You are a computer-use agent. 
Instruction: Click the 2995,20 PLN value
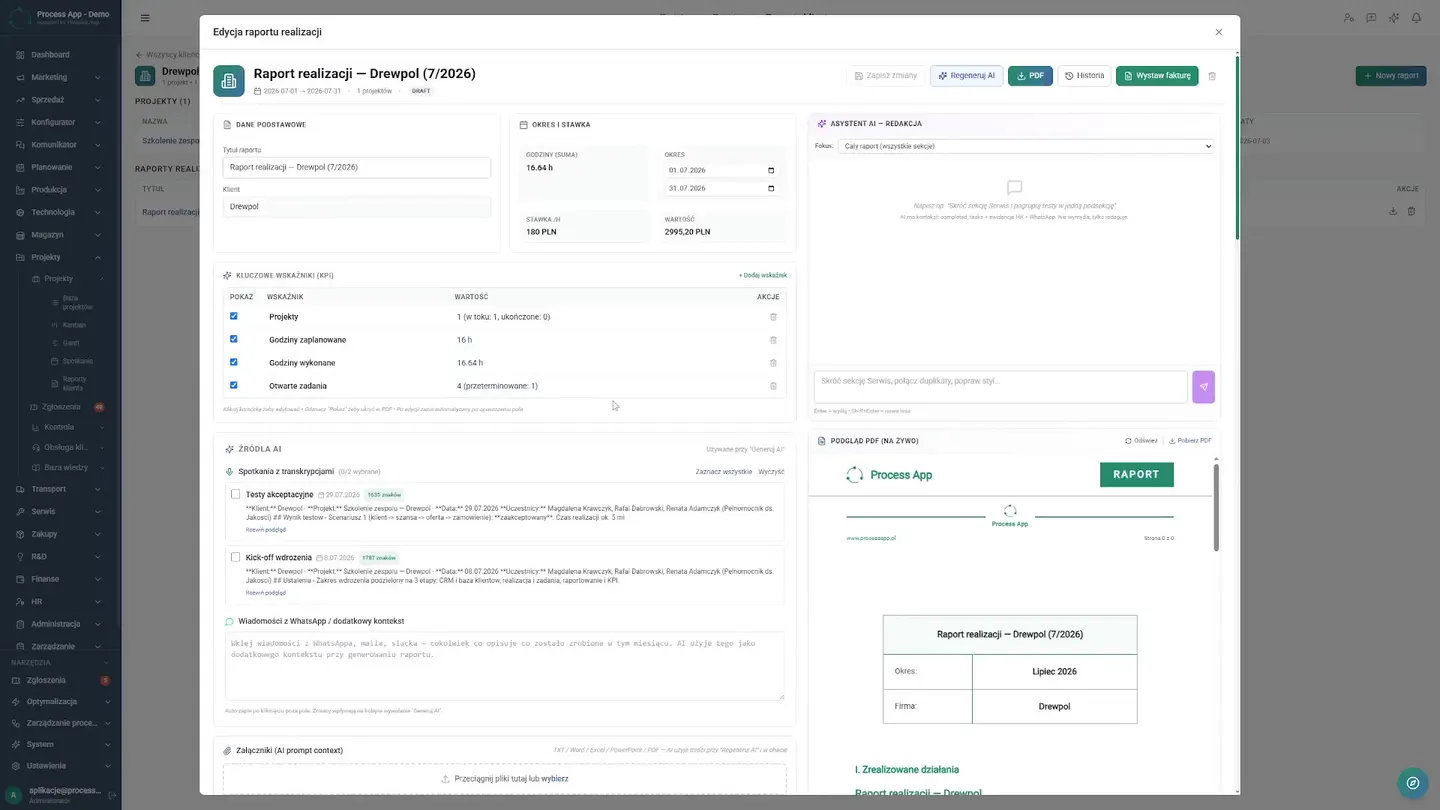tap(688, 232)
